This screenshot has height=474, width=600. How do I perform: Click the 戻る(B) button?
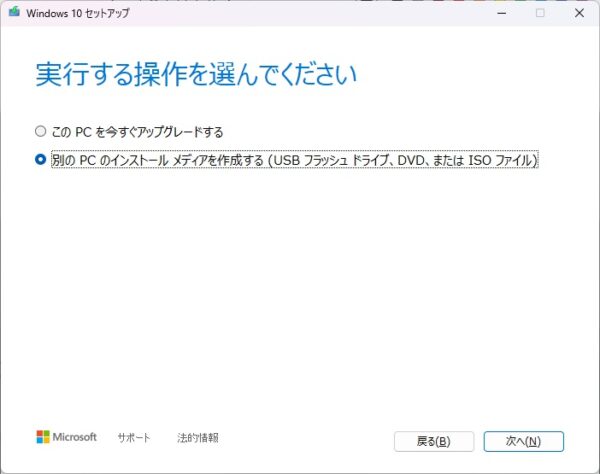[x=434, y=441]
